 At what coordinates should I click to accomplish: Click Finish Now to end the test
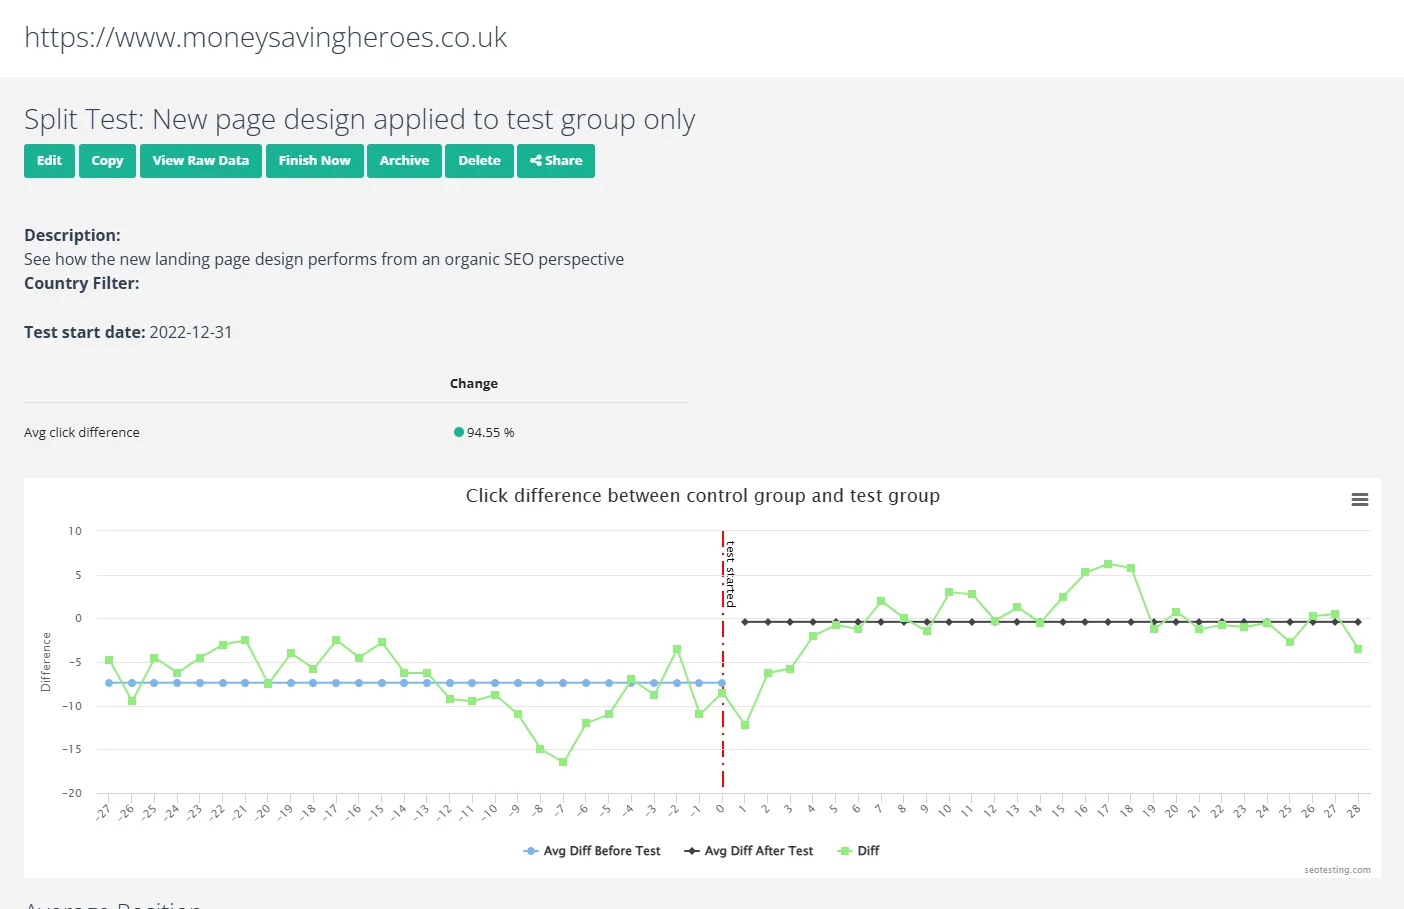[x=314, y=160]
